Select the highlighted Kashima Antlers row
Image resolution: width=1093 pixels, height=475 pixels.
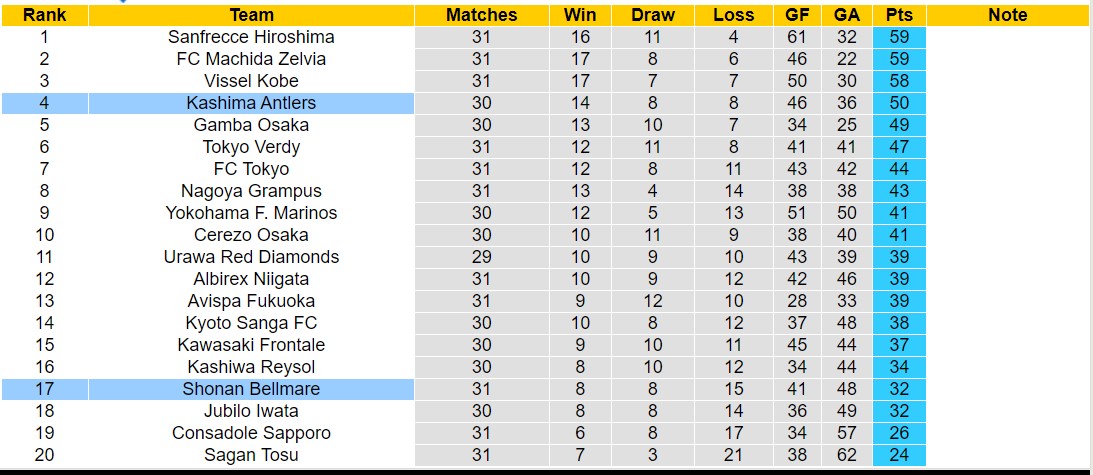[x=251, y=103]
